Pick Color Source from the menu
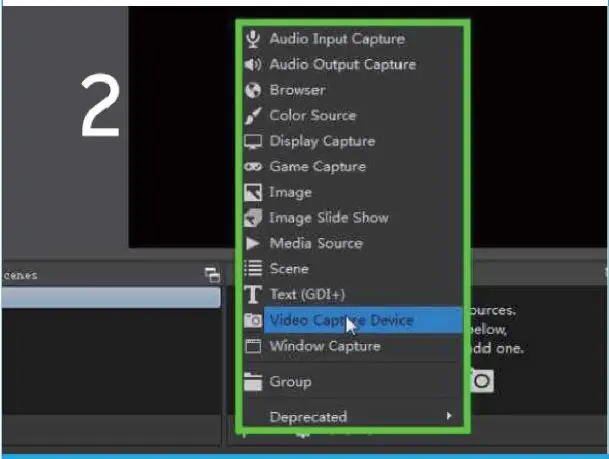This screenshot has height=459, width=609. pos(352,116)
